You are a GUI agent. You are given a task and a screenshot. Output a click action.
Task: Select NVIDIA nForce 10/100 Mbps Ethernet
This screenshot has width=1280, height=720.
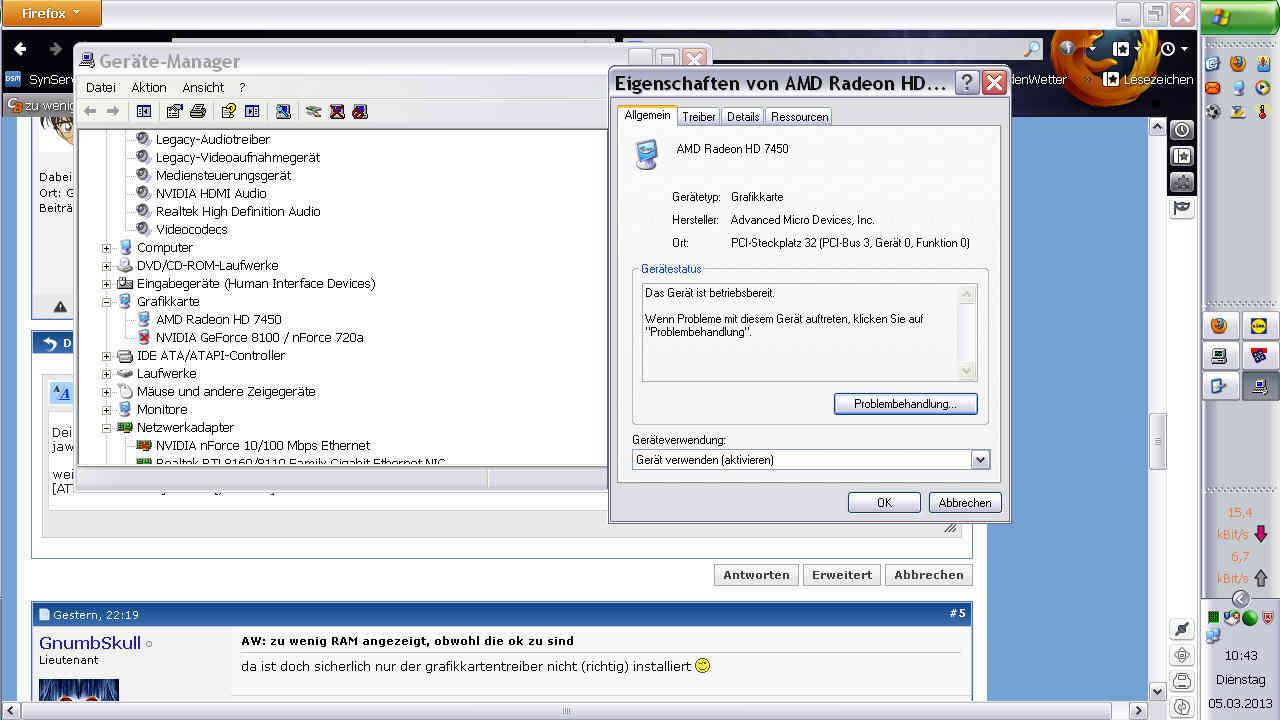(x=262, y=446)
